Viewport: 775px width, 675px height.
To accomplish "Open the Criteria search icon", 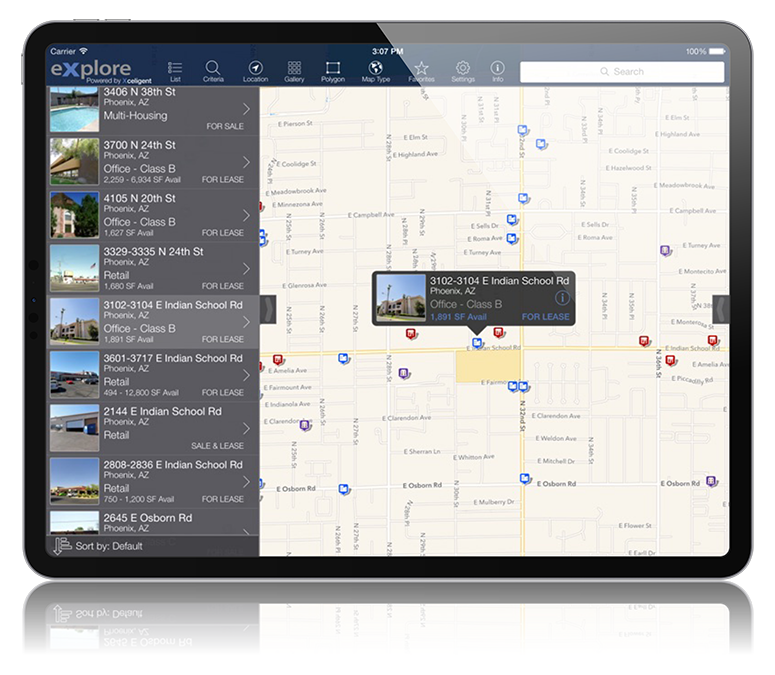I will [213, 70].
